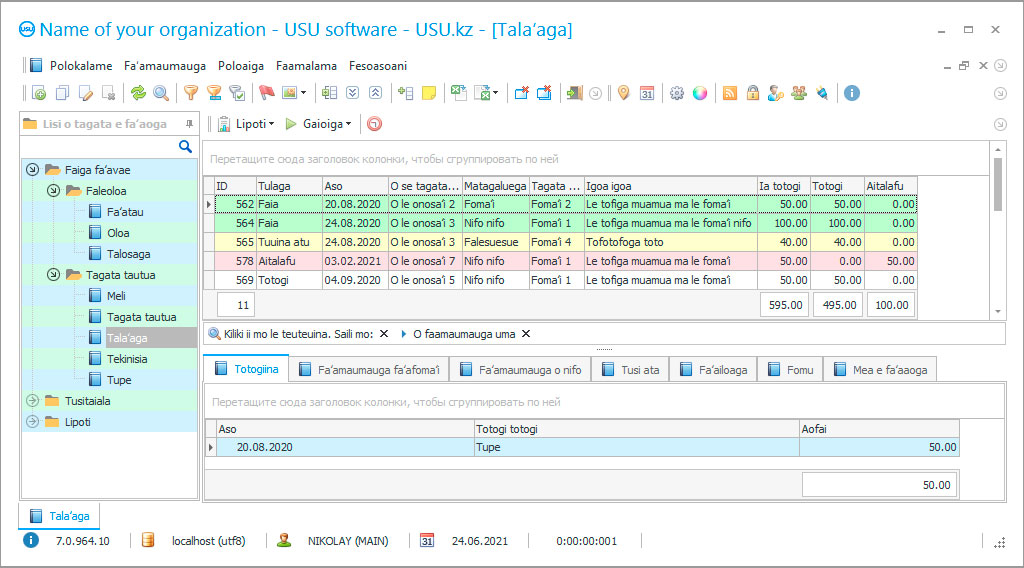Open the calendar icon in toolbar
1024x568 pixels.
(x=647, y=93)
